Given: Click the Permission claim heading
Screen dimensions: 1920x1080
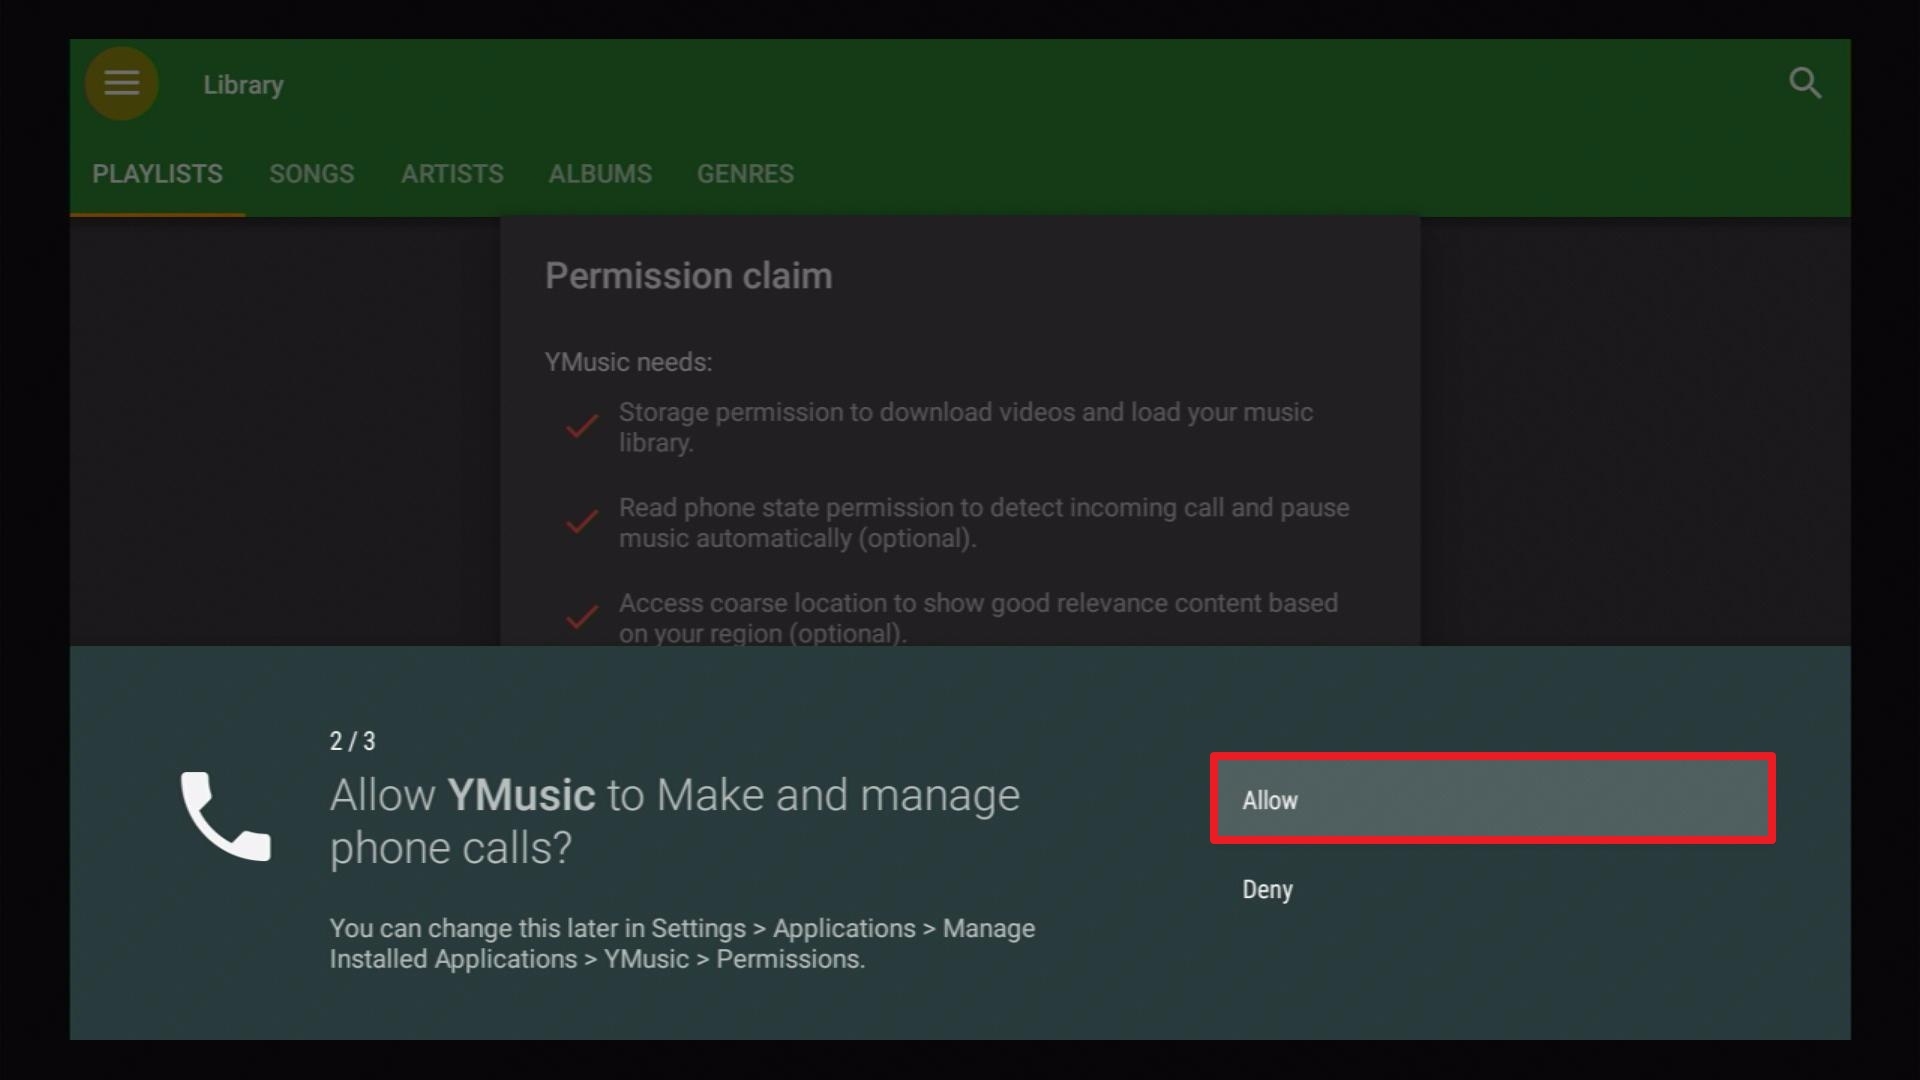Looking at the screenshot, I should point(688,276).
